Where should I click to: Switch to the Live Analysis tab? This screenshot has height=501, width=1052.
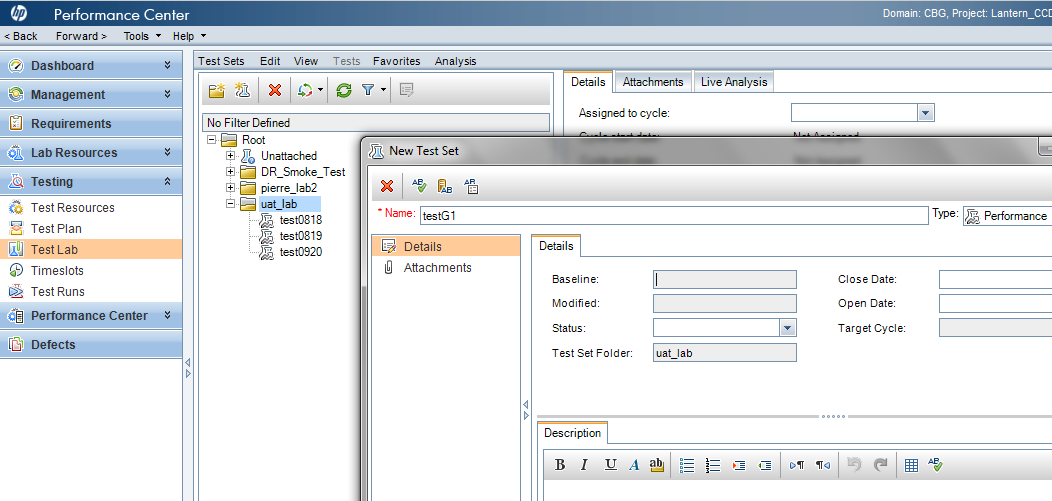tap(734, 82)
